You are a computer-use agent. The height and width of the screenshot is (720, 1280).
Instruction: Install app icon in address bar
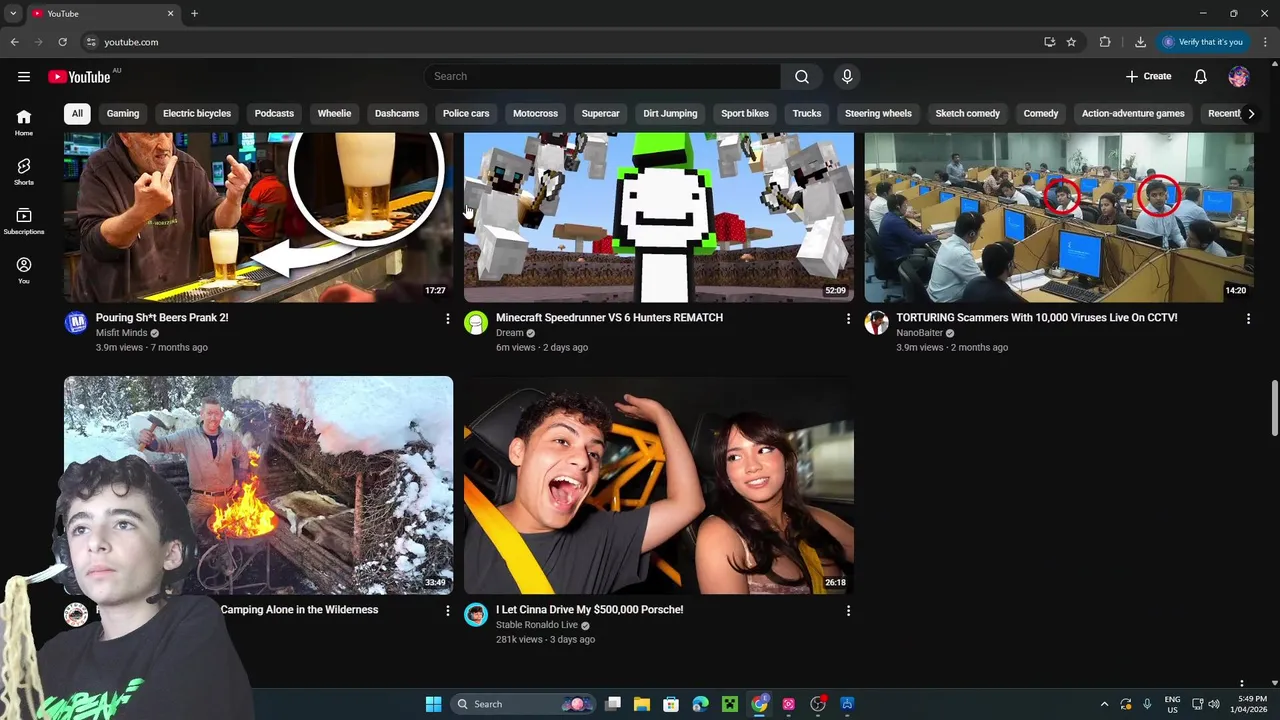tap(1049, 42)
